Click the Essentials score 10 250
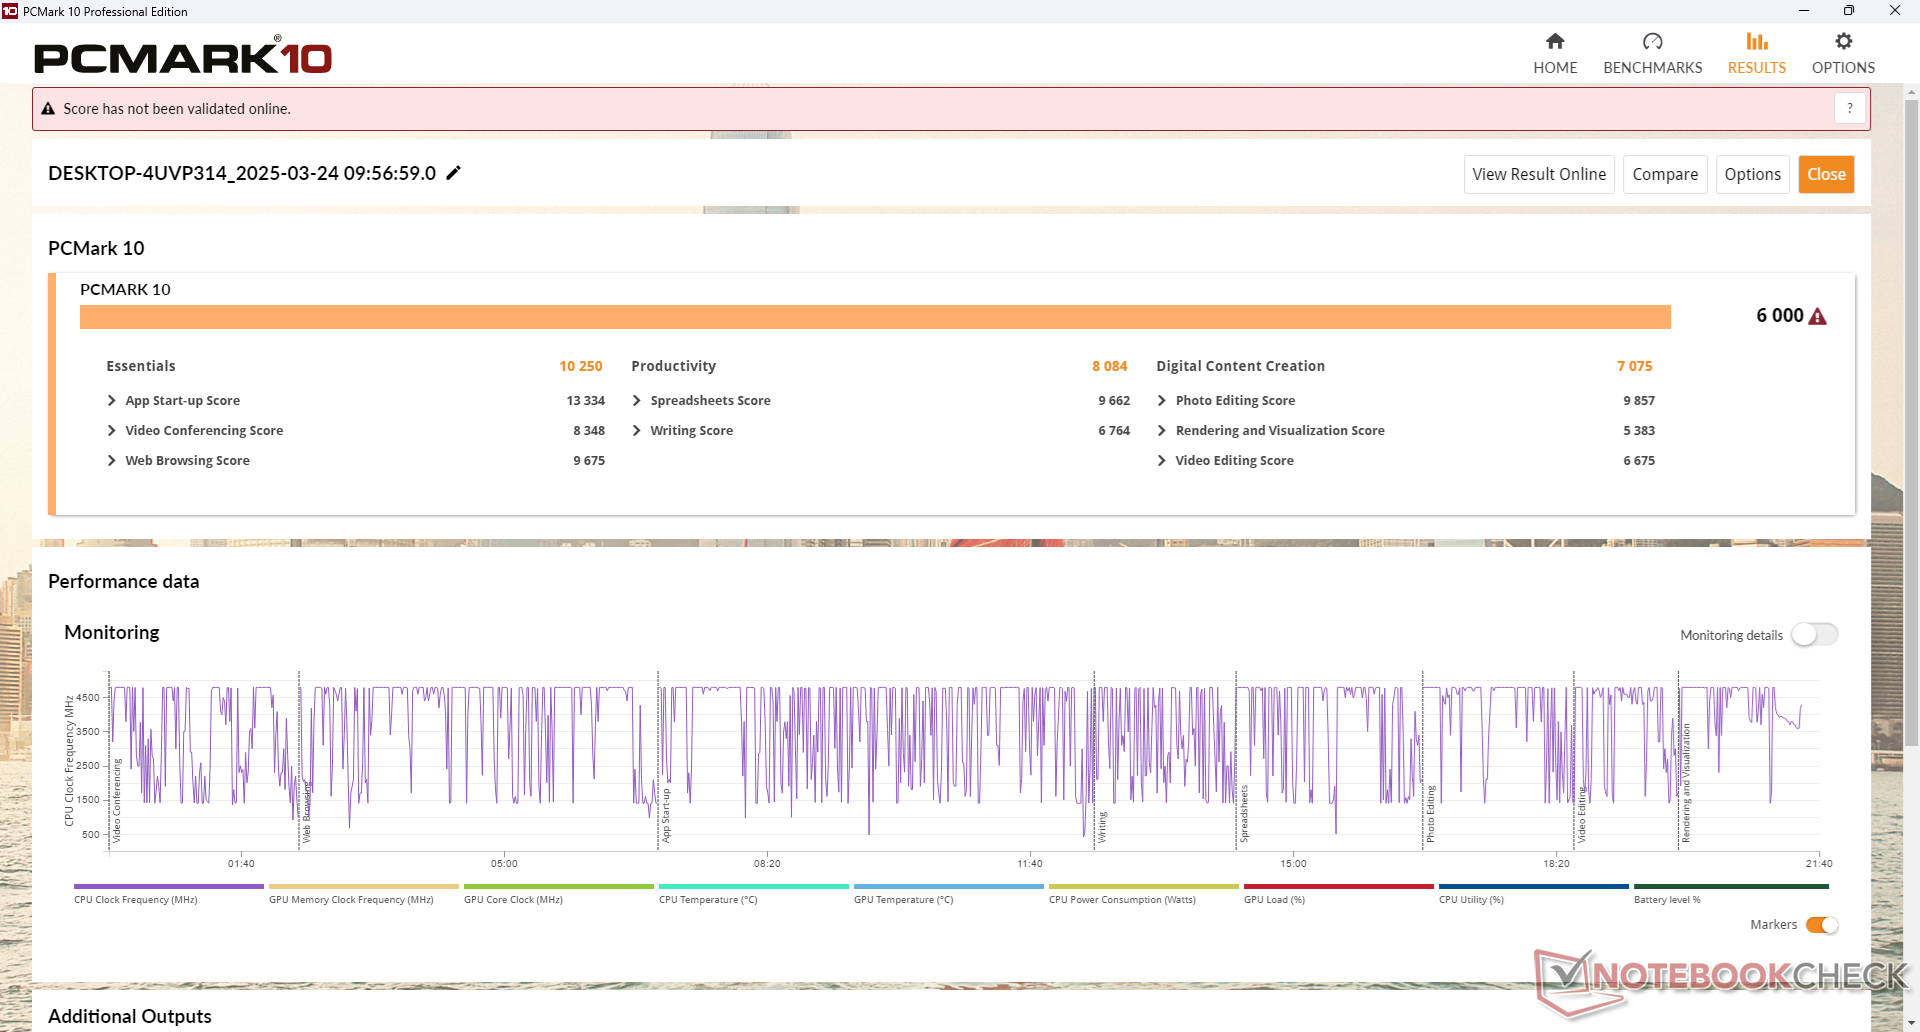Image resolution: width=1920 pixels, height=1032 pixels. [x=581, y=366]
